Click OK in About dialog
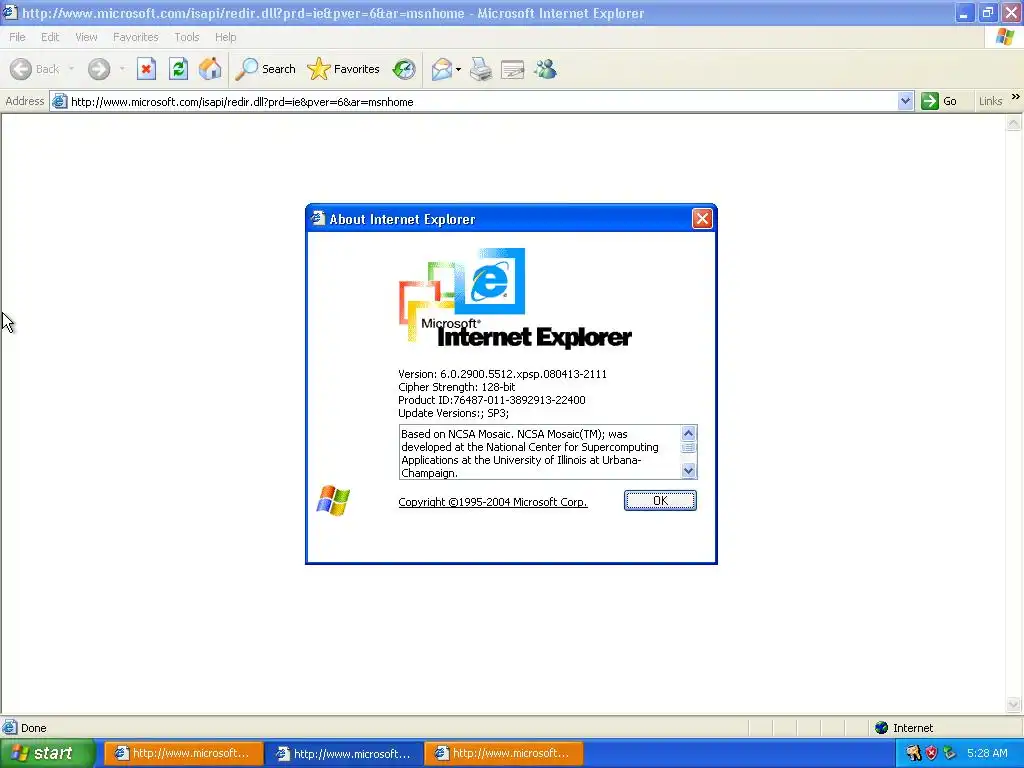 [x=660, y=501]
